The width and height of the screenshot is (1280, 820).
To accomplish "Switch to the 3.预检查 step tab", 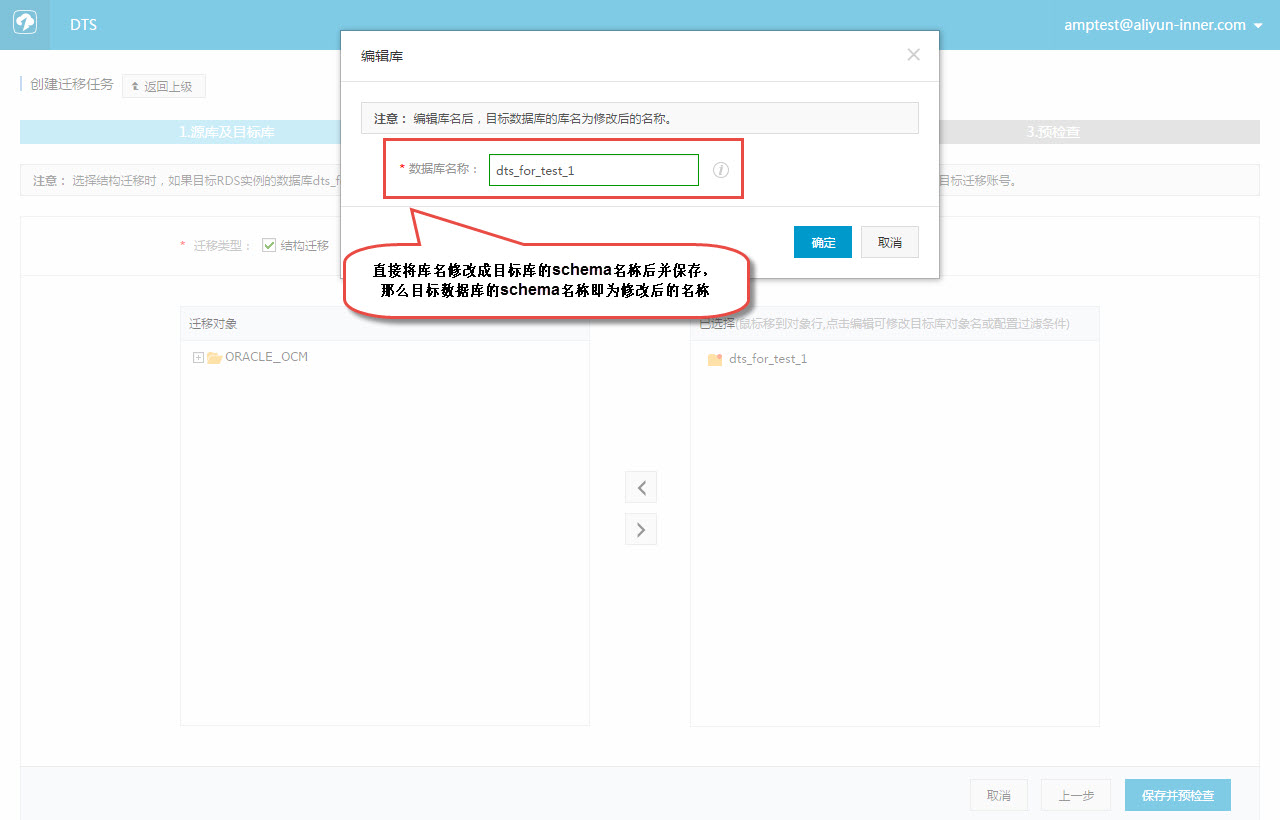I will 1054,131.
